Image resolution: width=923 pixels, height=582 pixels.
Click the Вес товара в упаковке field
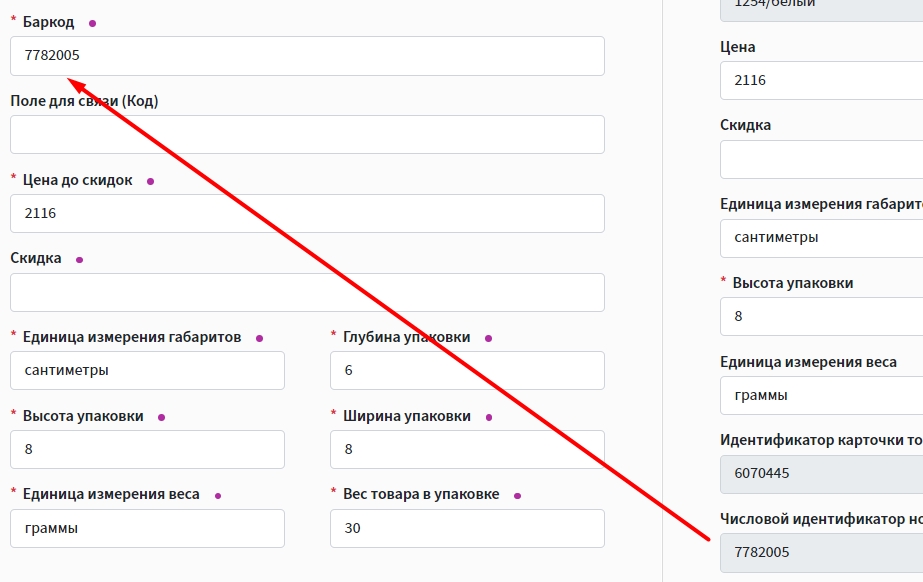tap(467, 528)
